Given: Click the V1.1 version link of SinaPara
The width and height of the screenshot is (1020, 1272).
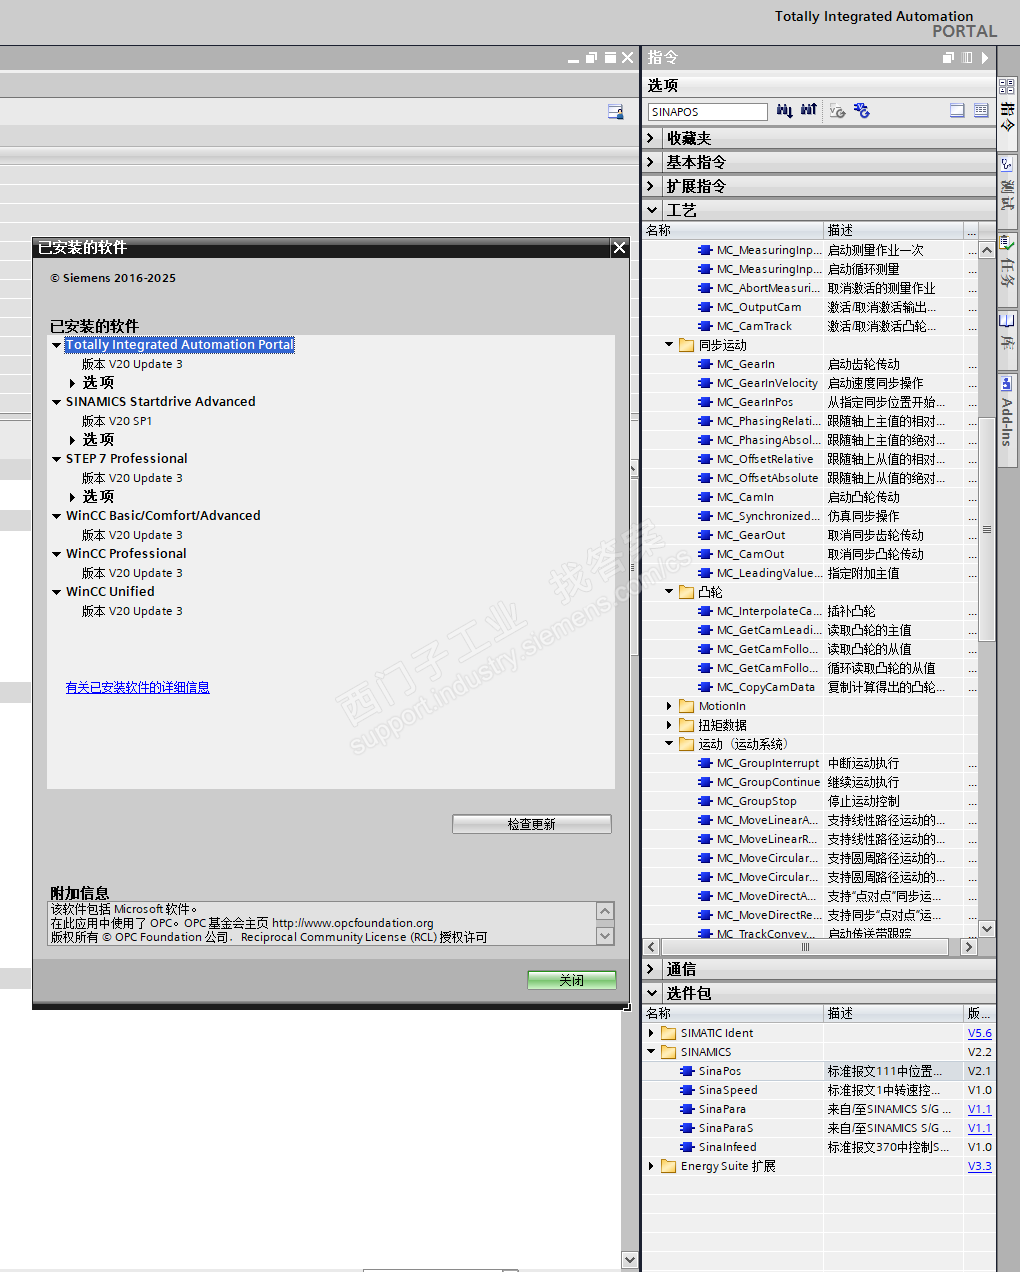Looking at the screenshot, I should pyautogui.click(x=980, y=1109).
